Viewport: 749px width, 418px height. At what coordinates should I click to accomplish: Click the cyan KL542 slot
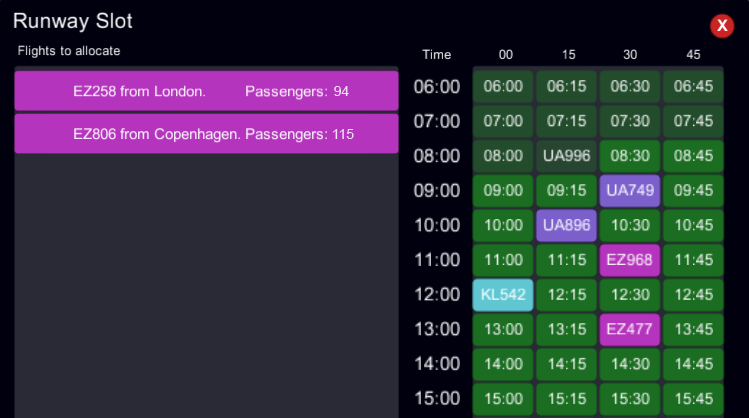pos(503,295)
